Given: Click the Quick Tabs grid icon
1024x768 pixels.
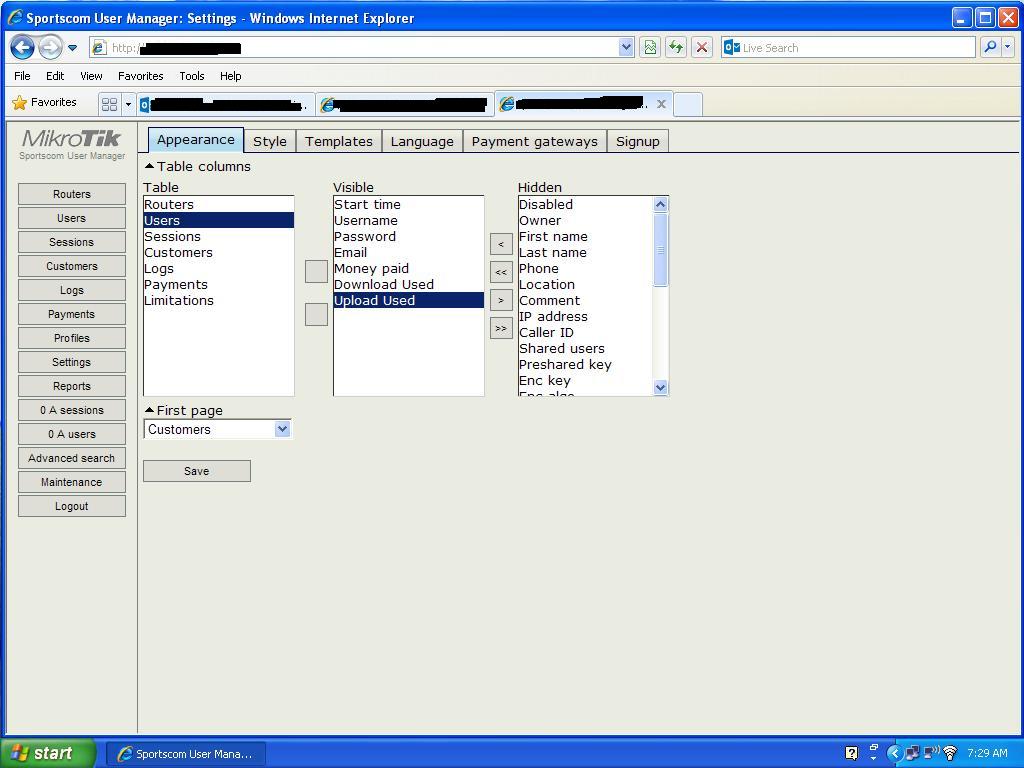Looking at the screenshot, I should [x=110, y=104].
